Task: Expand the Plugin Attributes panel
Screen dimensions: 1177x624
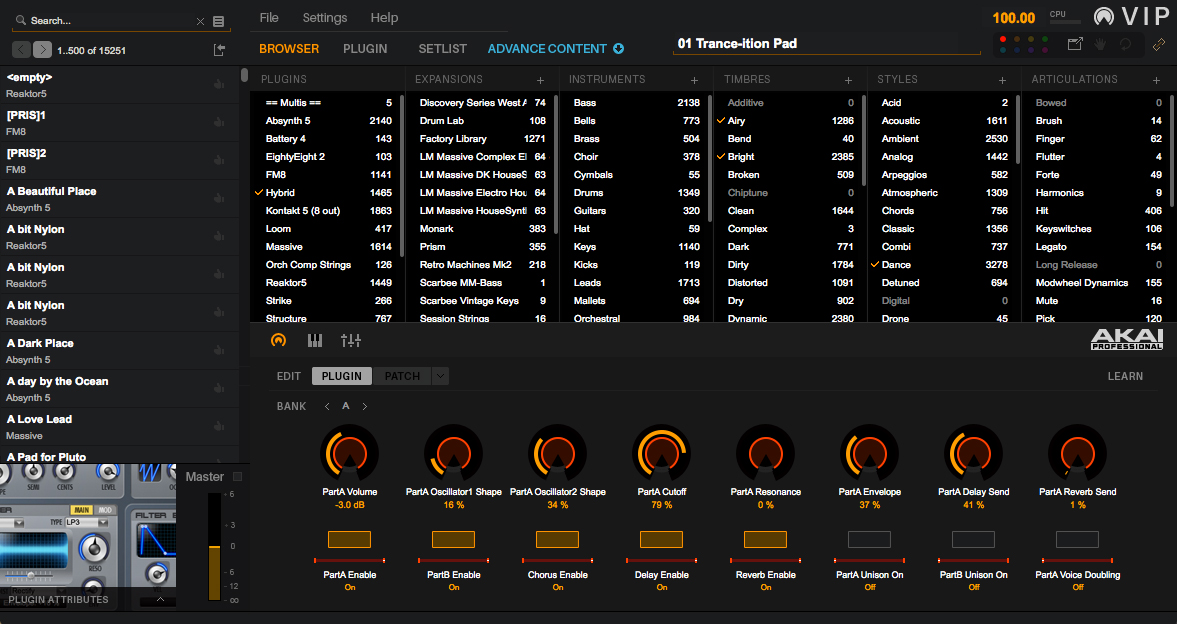Action: click(x=160, y=599)
